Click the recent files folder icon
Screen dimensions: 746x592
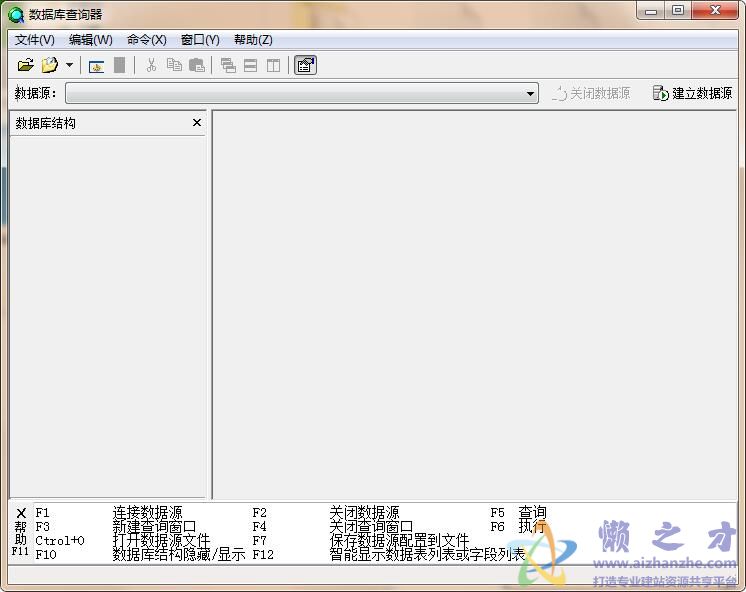49,65
